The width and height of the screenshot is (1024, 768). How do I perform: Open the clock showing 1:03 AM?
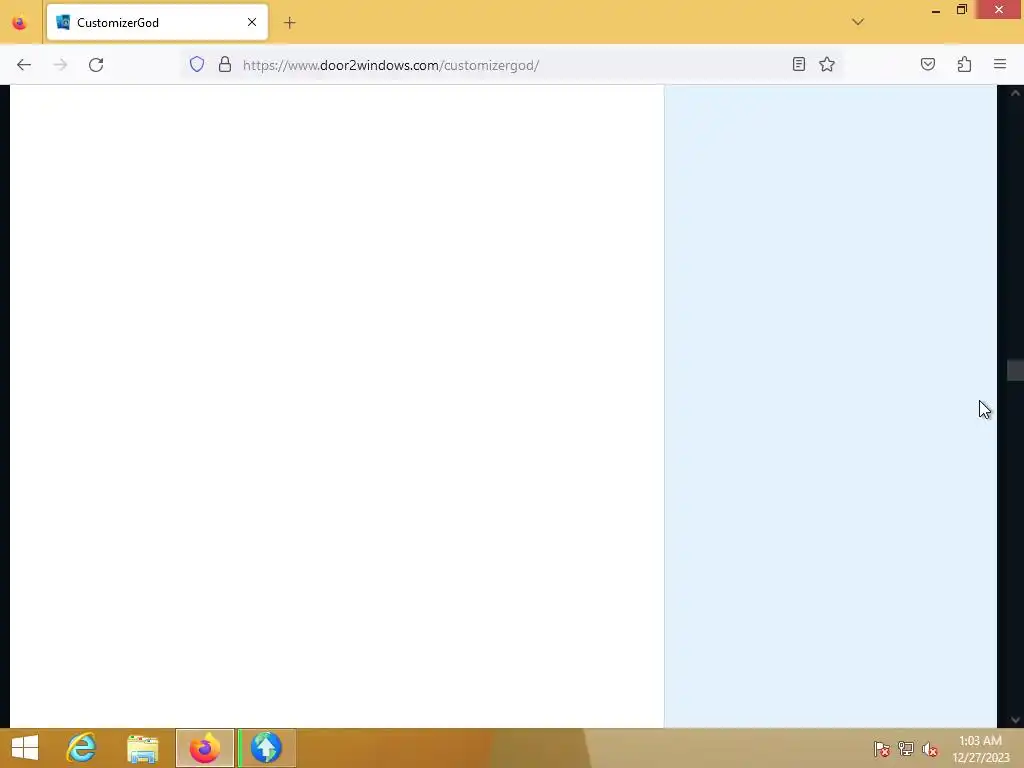981,749
